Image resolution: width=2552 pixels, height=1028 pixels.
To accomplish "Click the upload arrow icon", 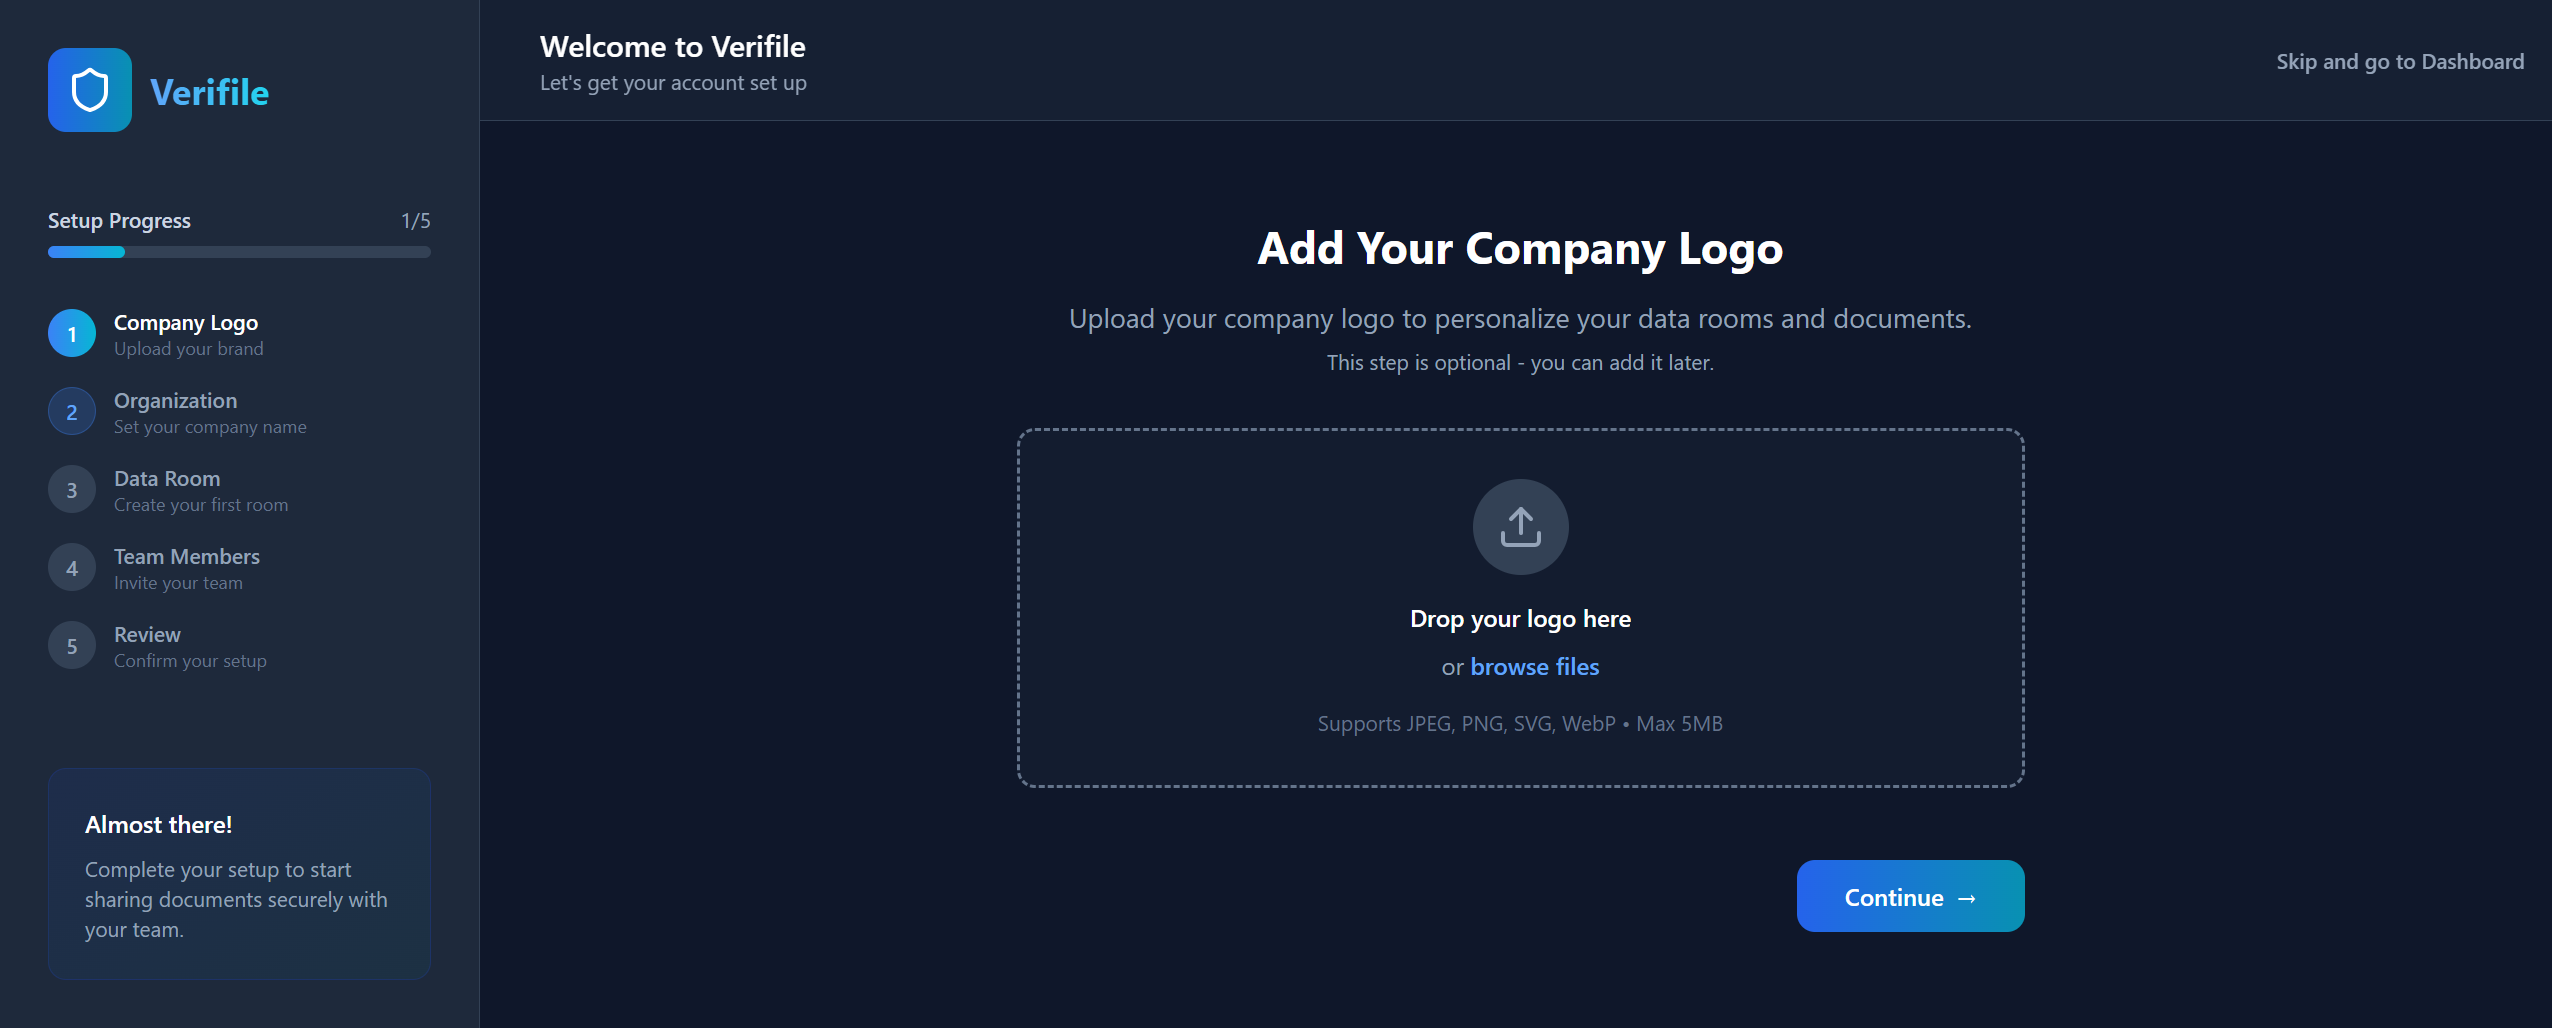I will tap(1520, 527).
